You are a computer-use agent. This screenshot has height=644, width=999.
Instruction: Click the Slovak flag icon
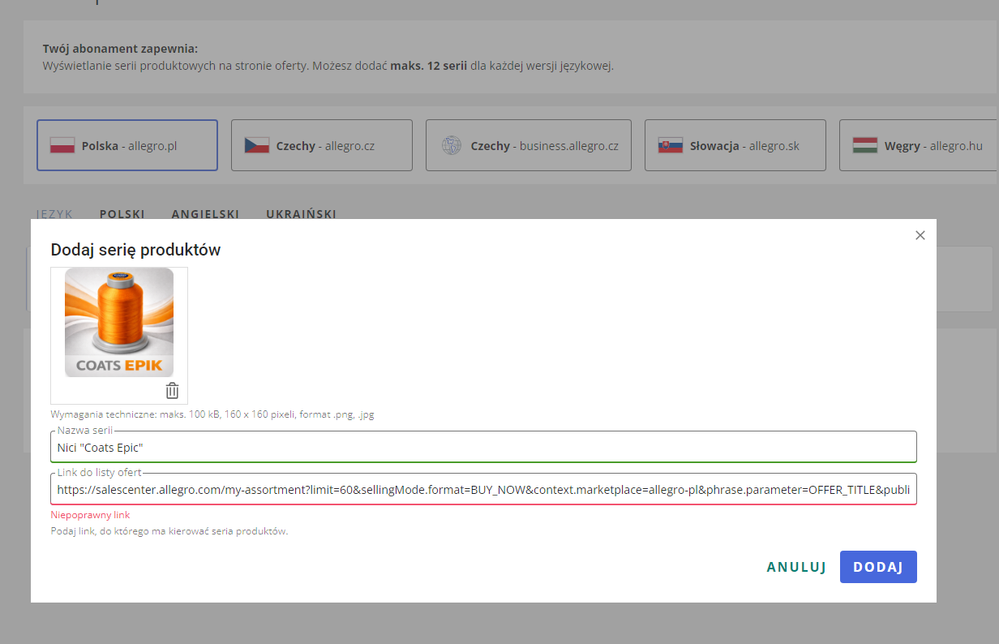click(670, 146)
